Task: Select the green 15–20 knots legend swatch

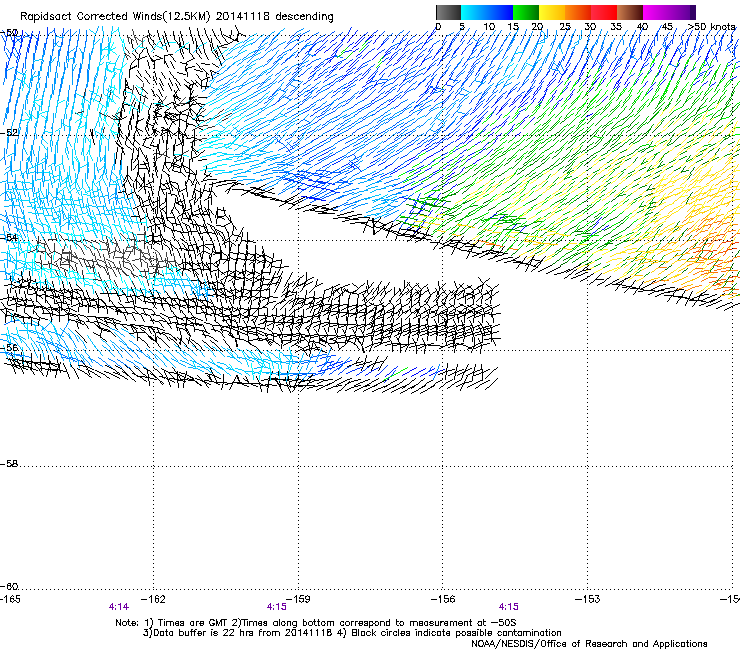Action: click(526, 12)
